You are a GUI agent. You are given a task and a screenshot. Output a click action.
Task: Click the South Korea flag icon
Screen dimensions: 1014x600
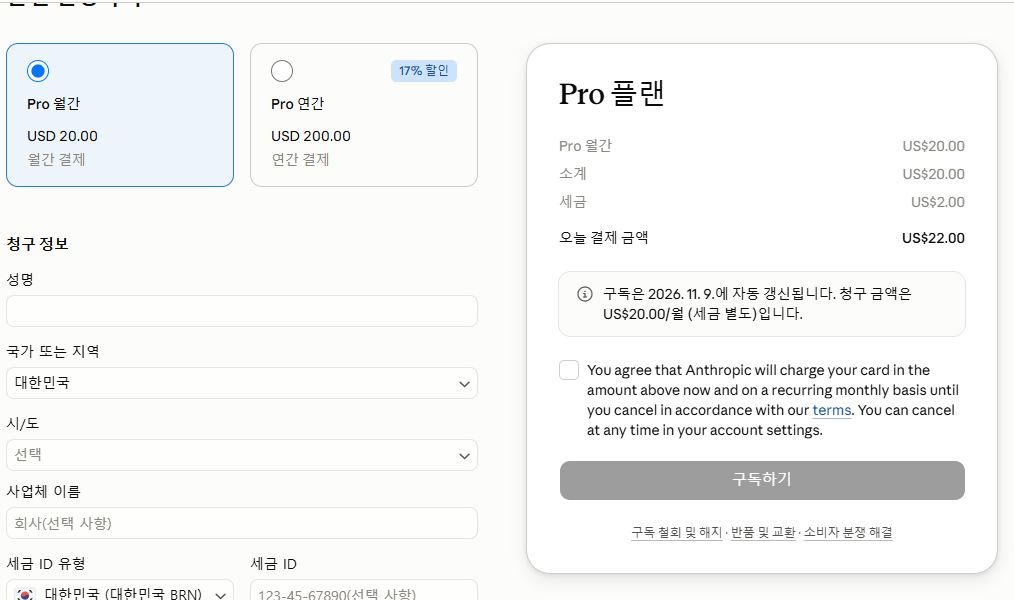point(25,594)
